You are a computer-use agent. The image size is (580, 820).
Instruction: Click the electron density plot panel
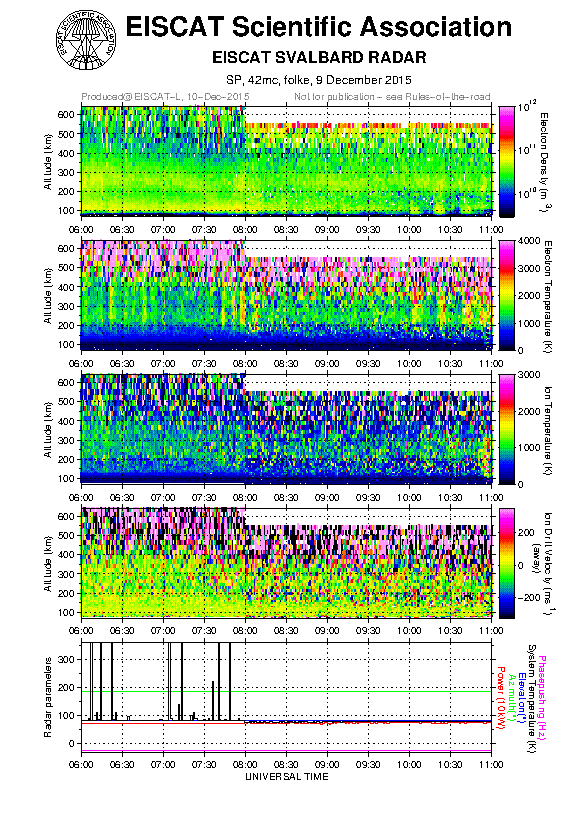[x=286, y=162]
